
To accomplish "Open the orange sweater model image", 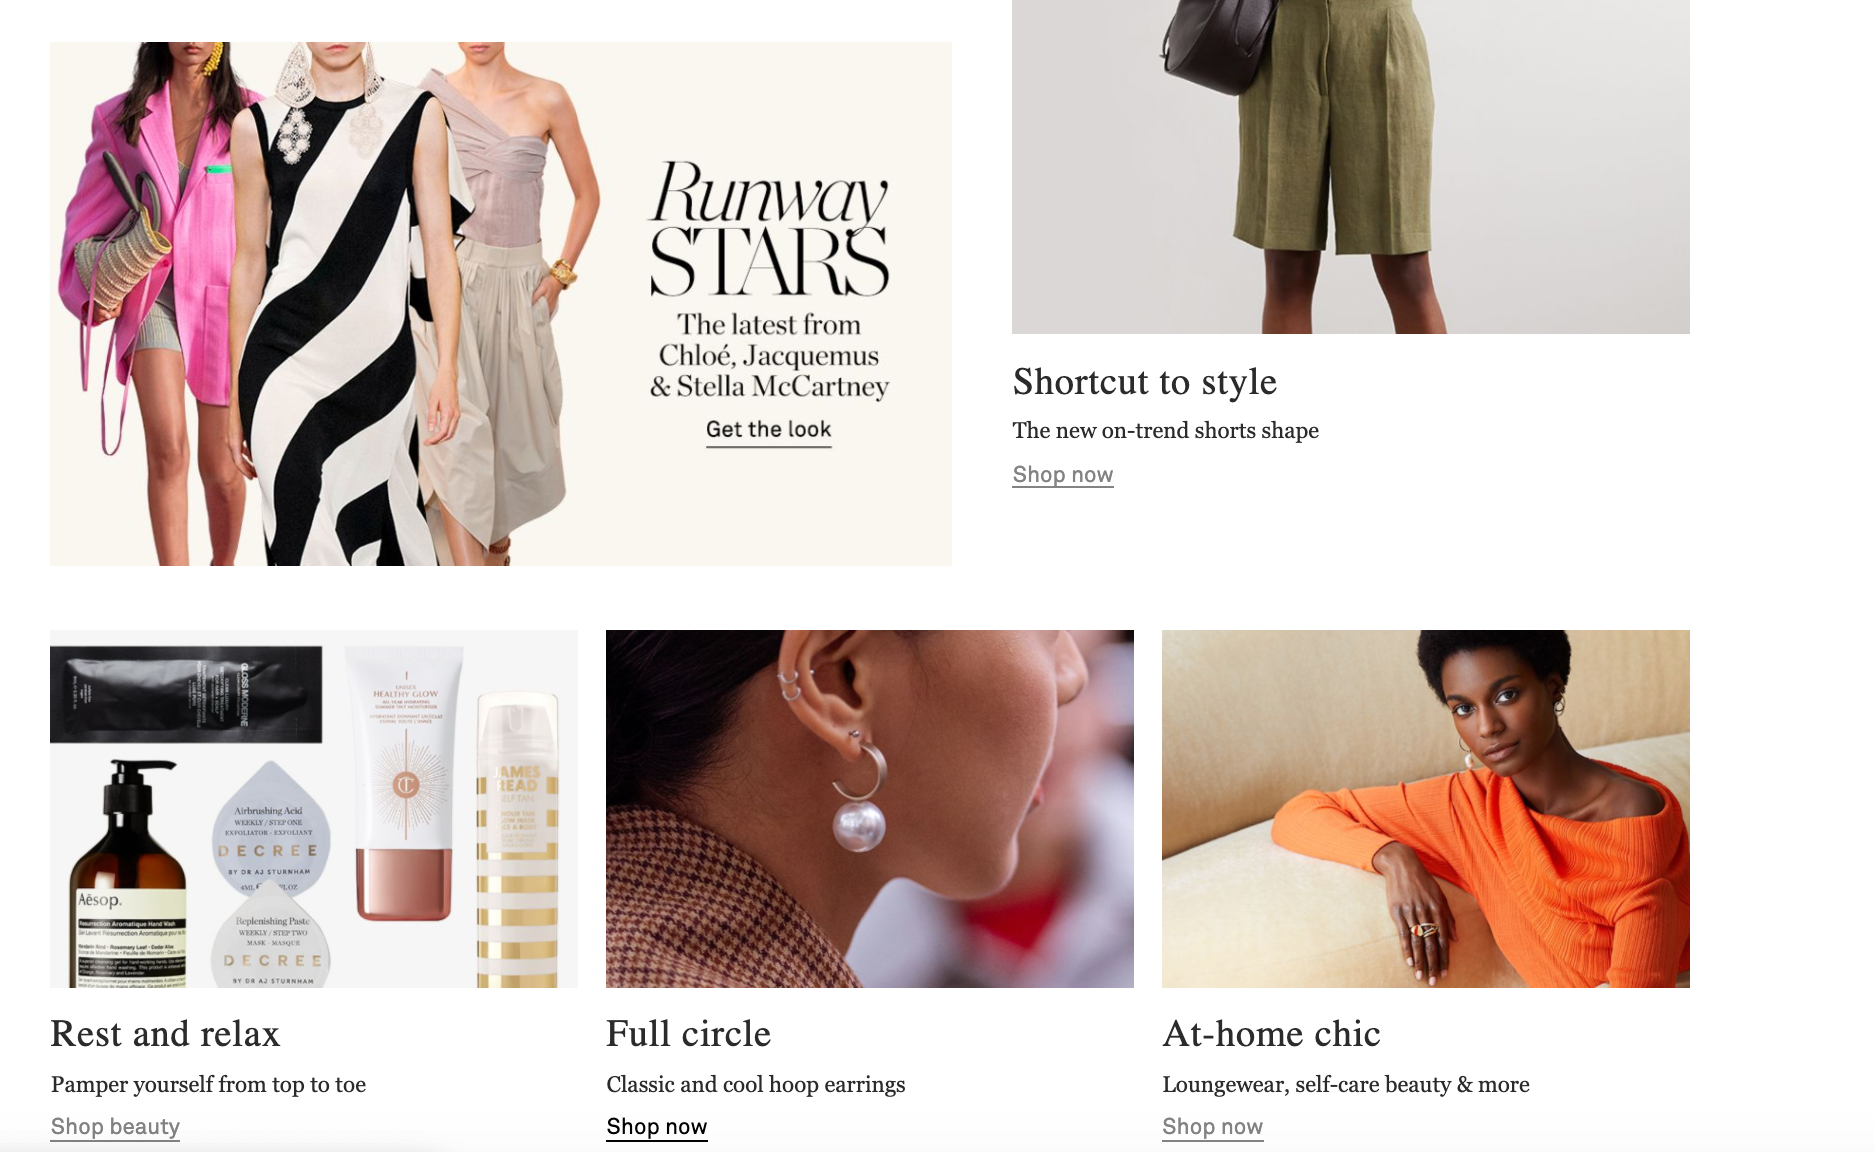I will pos(1426,809).
